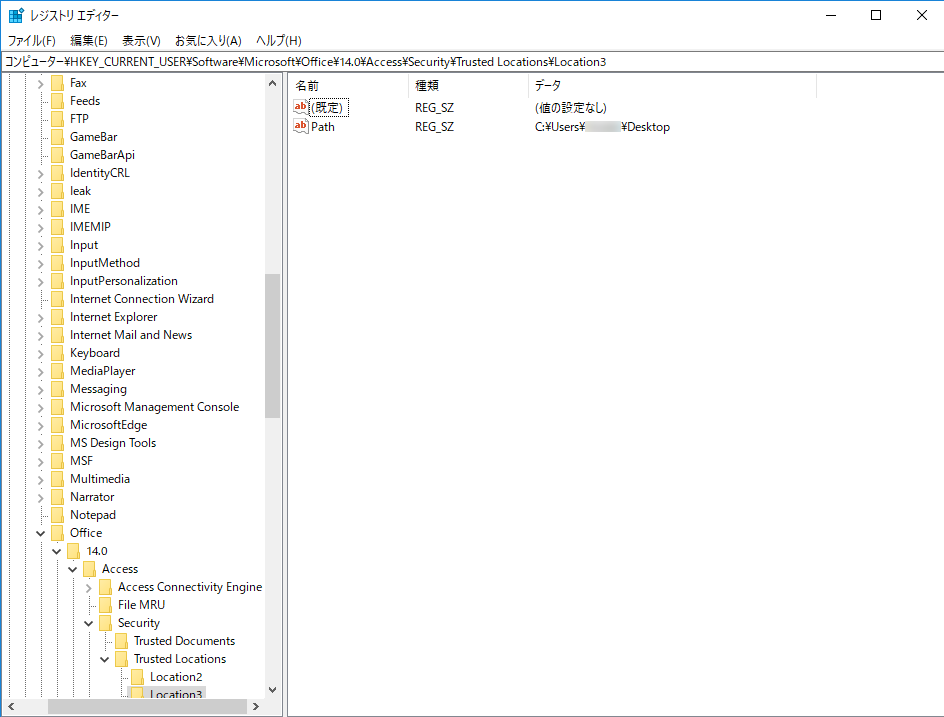Maximize the Registry Editor window
Image resolution: width=944 pixels, height=717 pixels.
point(876,15)
